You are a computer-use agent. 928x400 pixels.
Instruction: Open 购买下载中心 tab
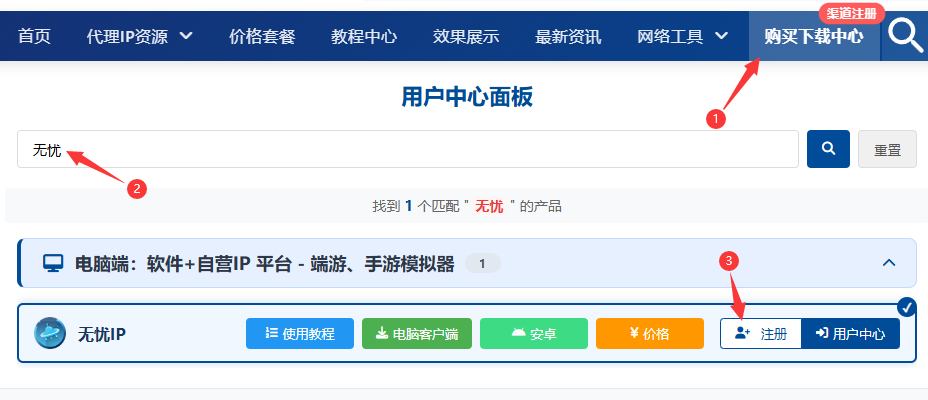coord(814,37)
